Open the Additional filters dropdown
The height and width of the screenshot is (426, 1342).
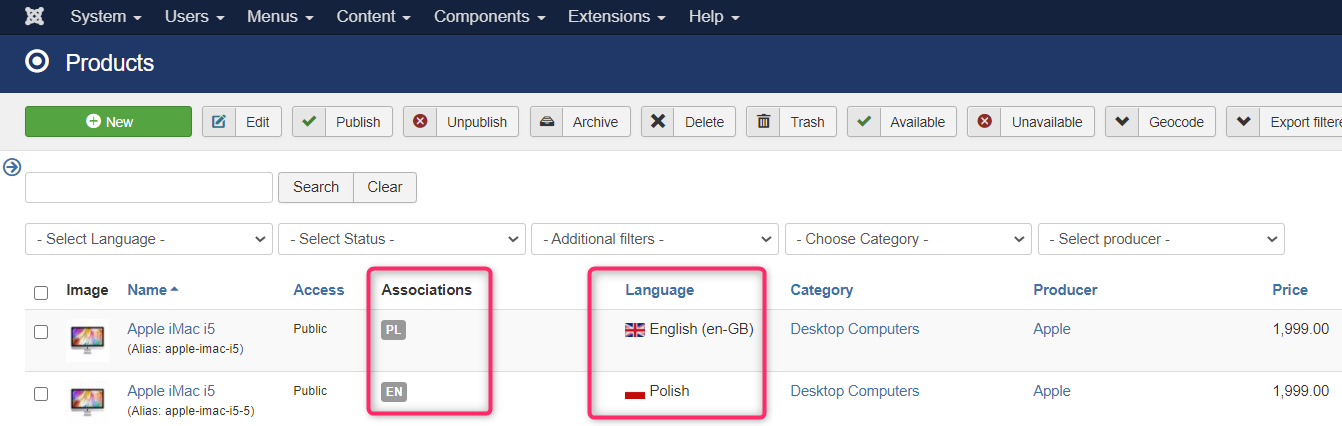(x=655, y=239)
